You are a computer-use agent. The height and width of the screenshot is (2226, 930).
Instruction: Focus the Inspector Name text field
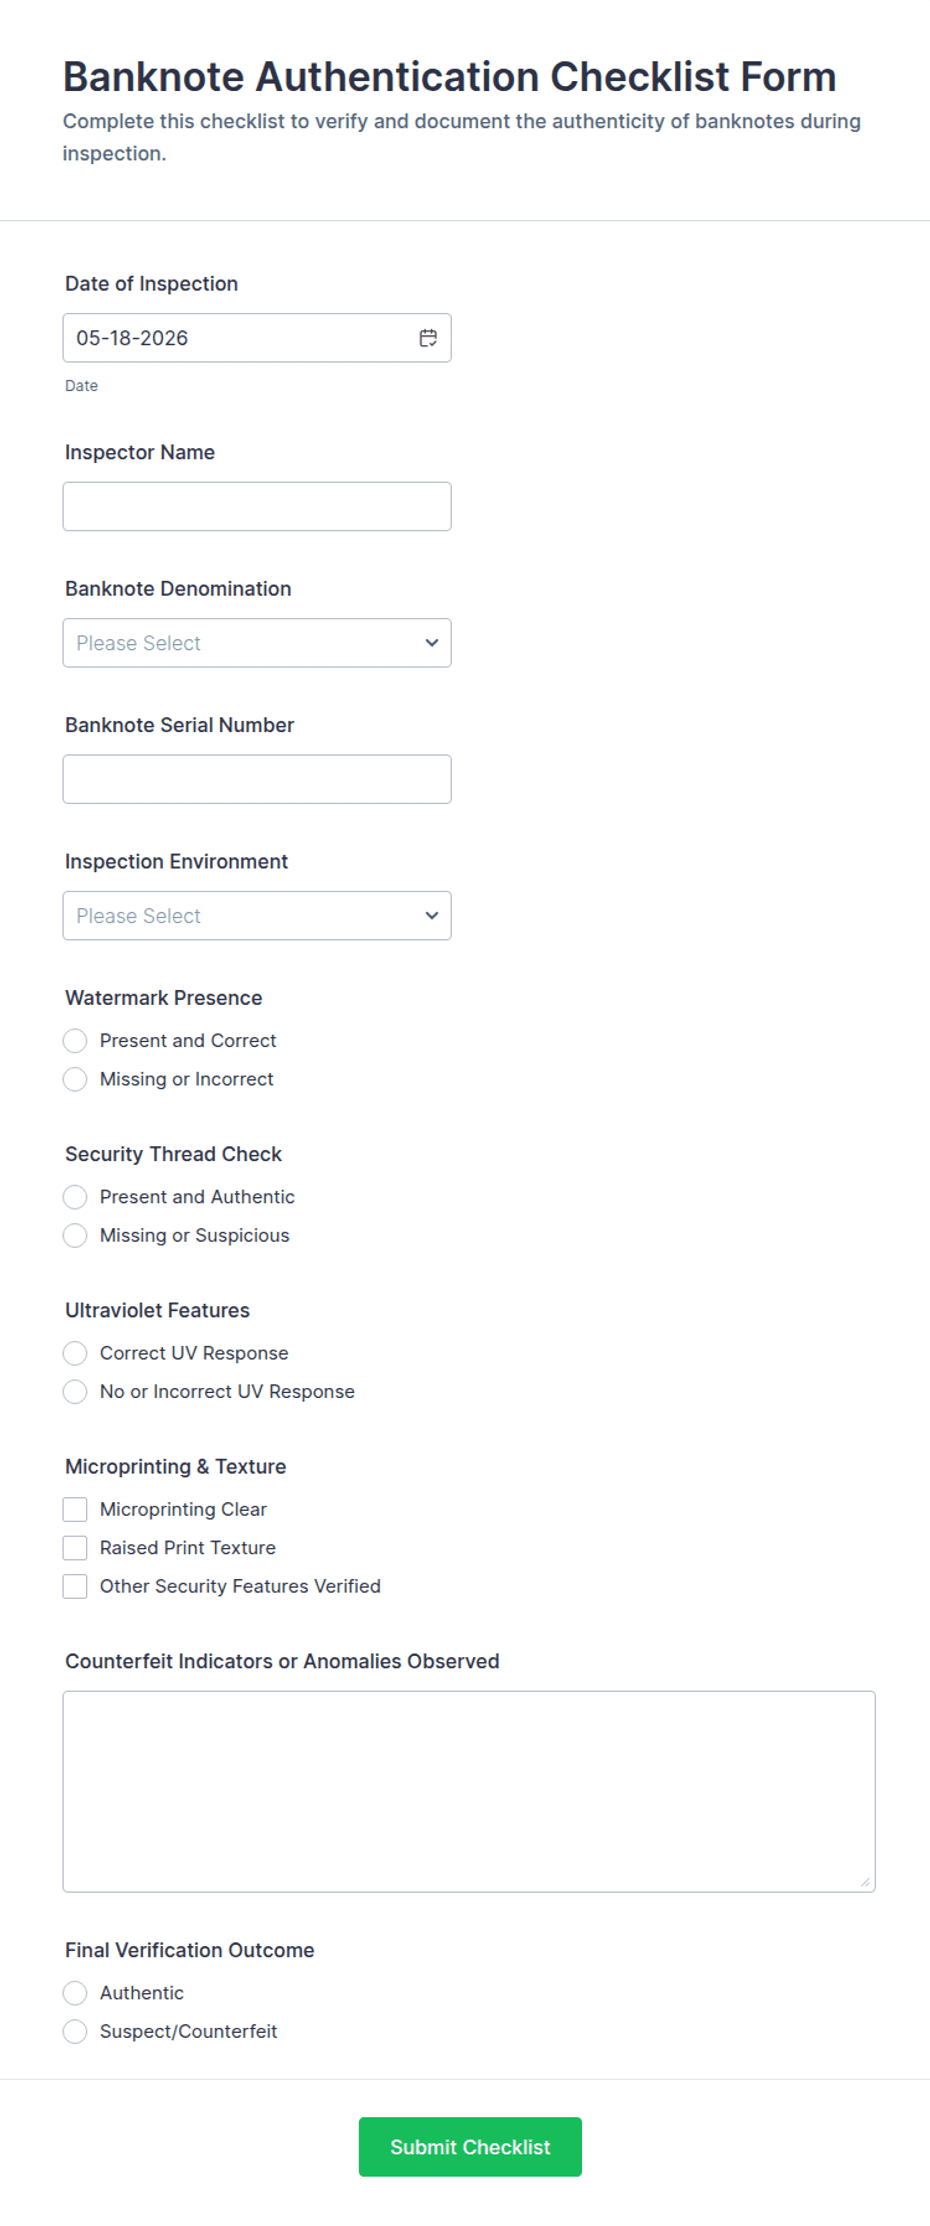coord(257,507)
